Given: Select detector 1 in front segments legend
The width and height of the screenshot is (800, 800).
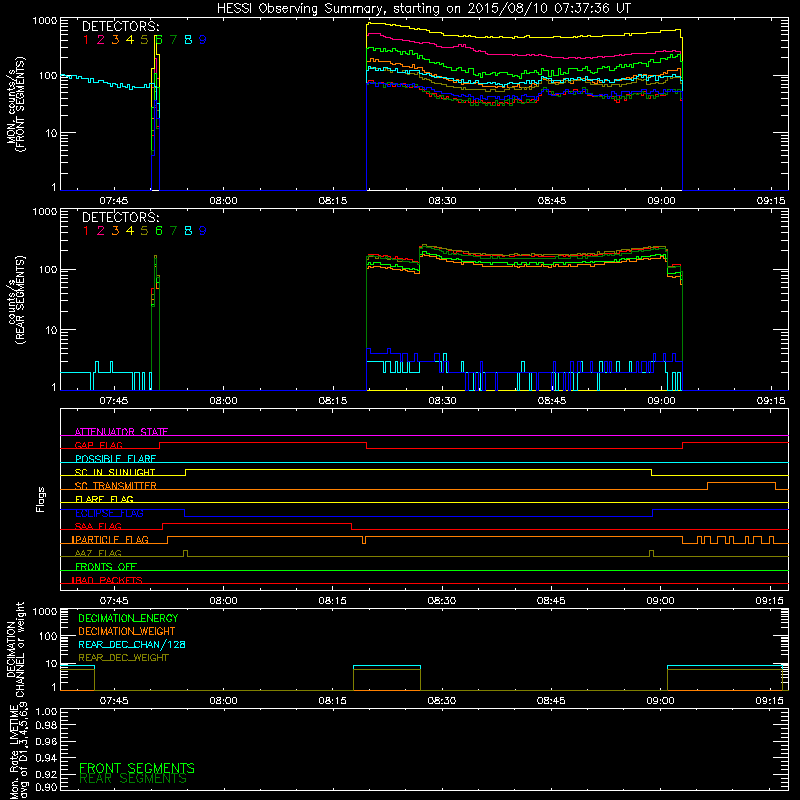Looking at the screenshot, I should tap(86, 40).
